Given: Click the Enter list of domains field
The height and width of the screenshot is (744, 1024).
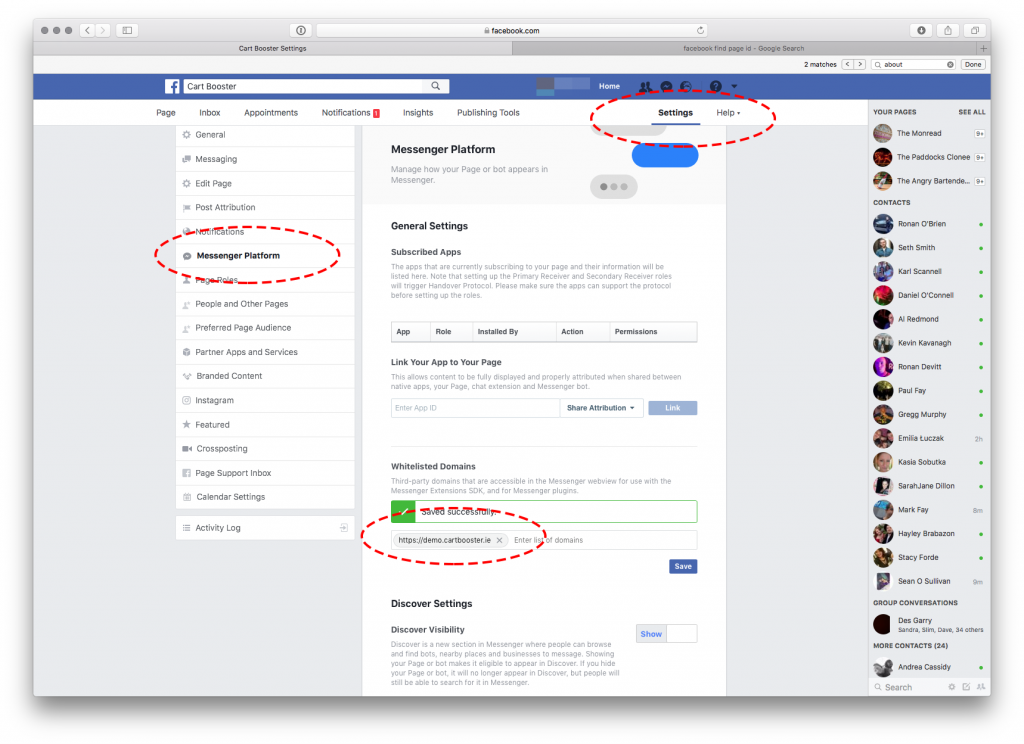Looking at the screenshot, I should coord(602,540).
